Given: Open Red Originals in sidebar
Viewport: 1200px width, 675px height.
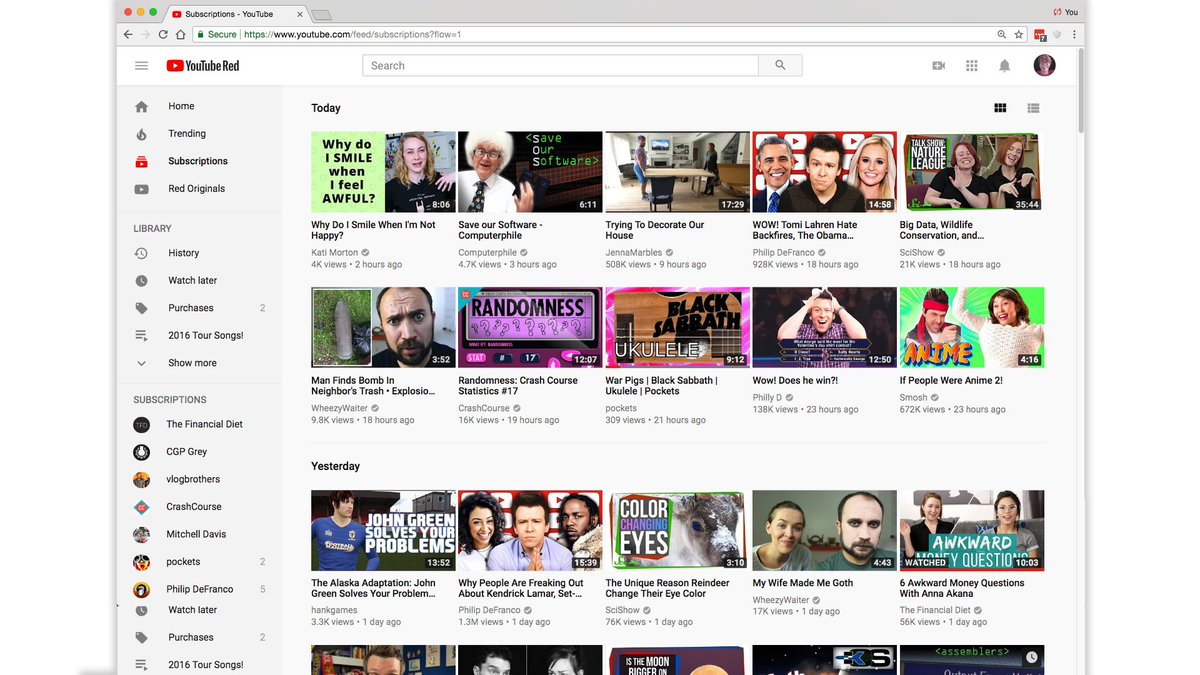Looking at the screenshot, I should click(x=199, y=189).
